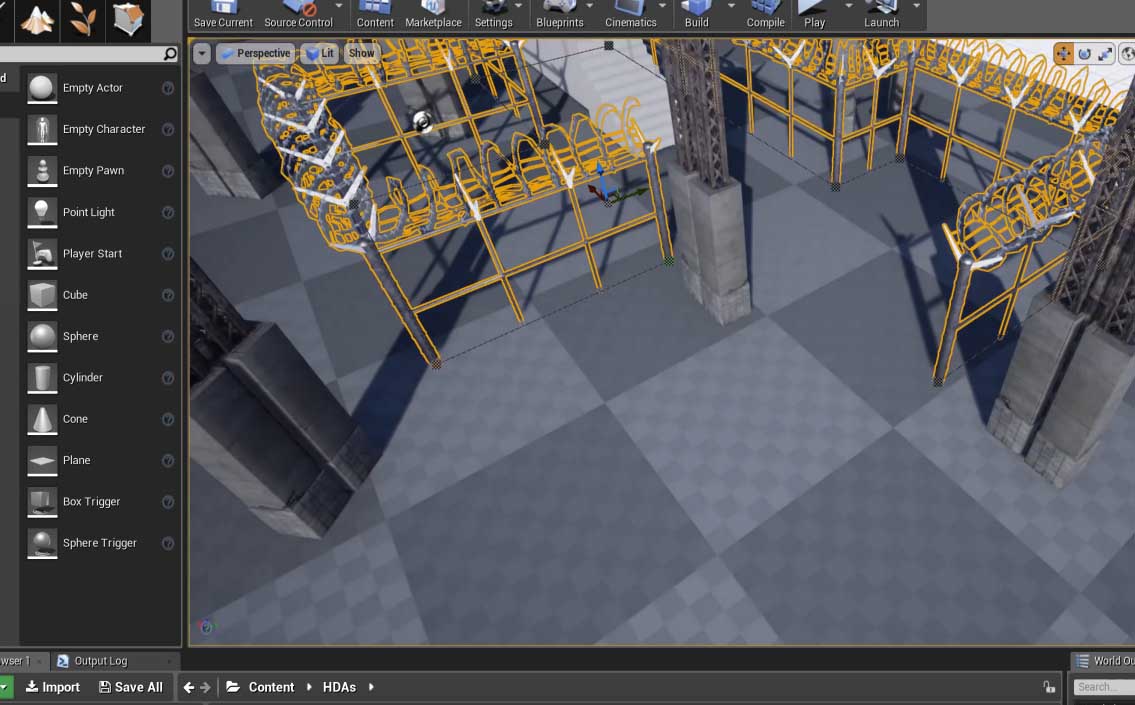Screen dimensions: 1135x705
Task: Expand viewport options arrow menu
Action: [x=202, y=54]
